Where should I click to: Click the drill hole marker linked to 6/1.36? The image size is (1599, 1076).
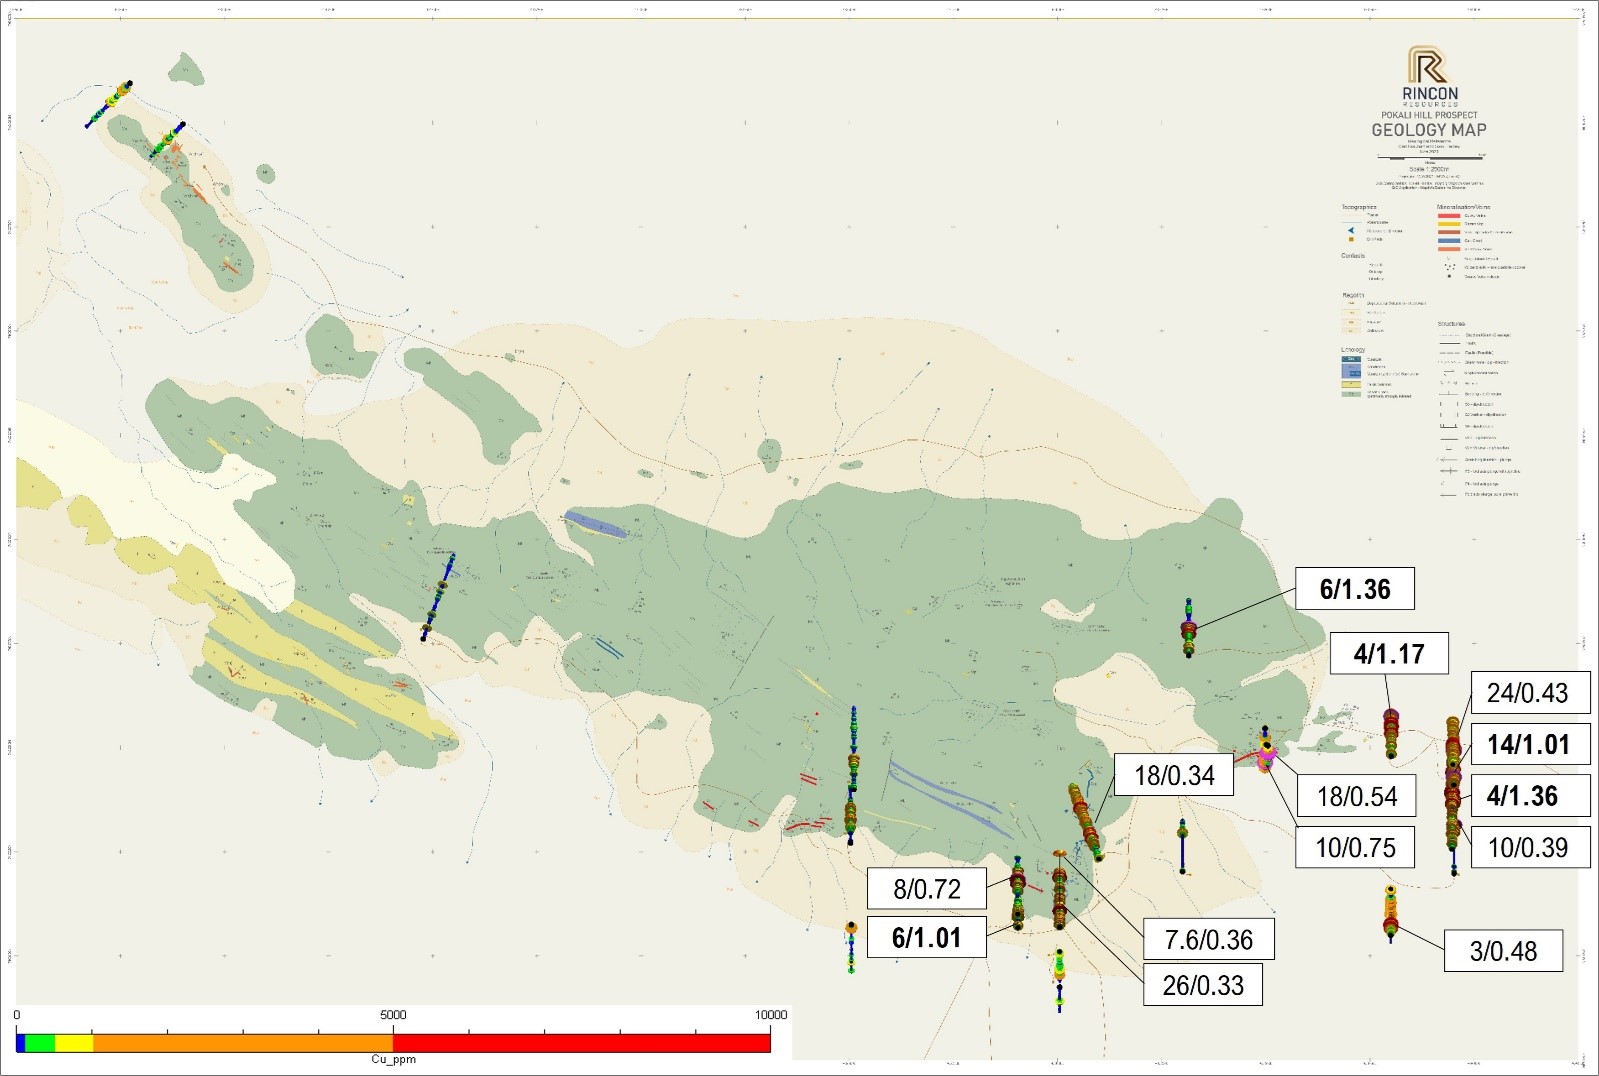click(1189, 629)
